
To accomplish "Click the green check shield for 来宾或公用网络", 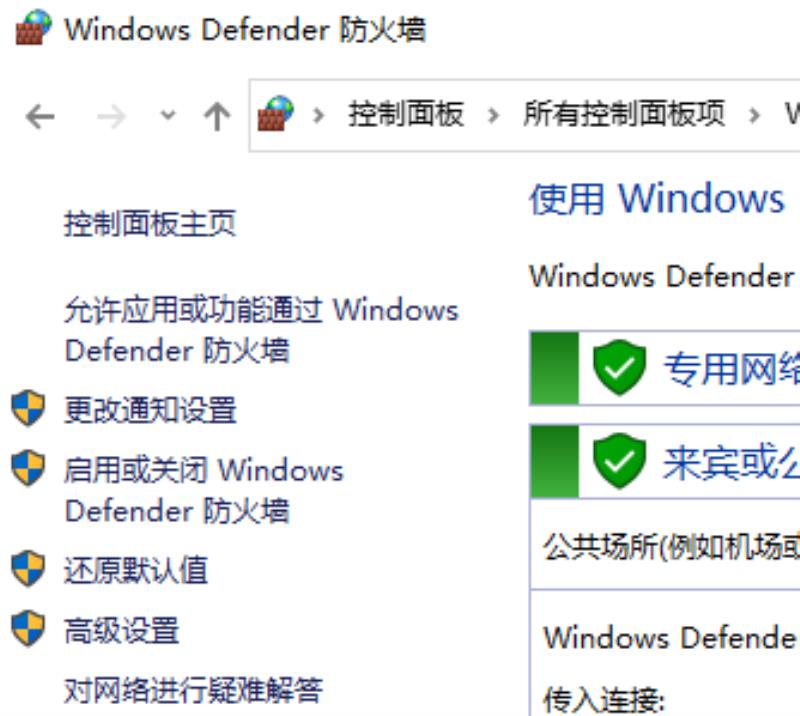I will coord(619,461).
